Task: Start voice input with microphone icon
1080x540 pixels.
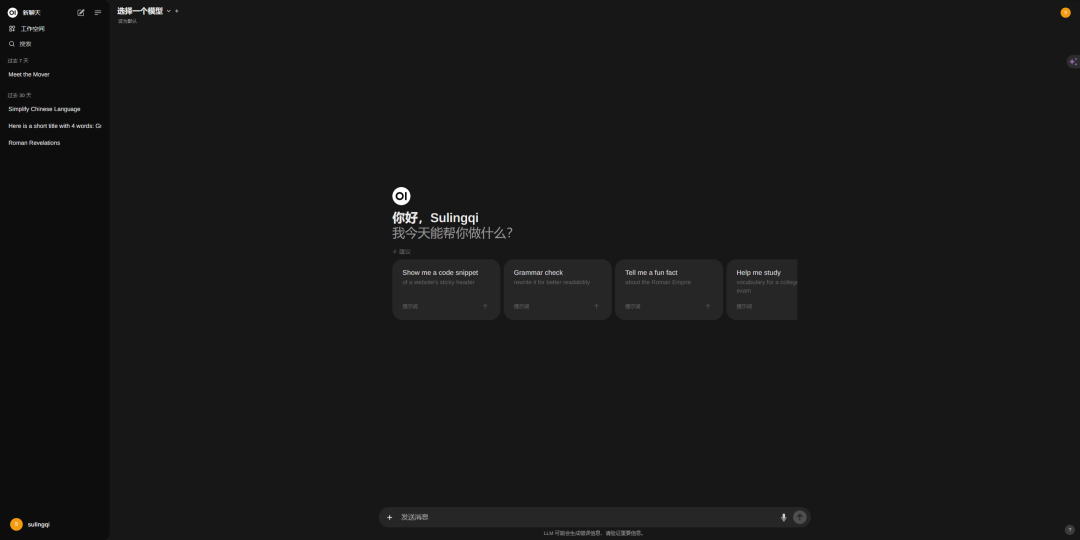Action: [783, 517]
